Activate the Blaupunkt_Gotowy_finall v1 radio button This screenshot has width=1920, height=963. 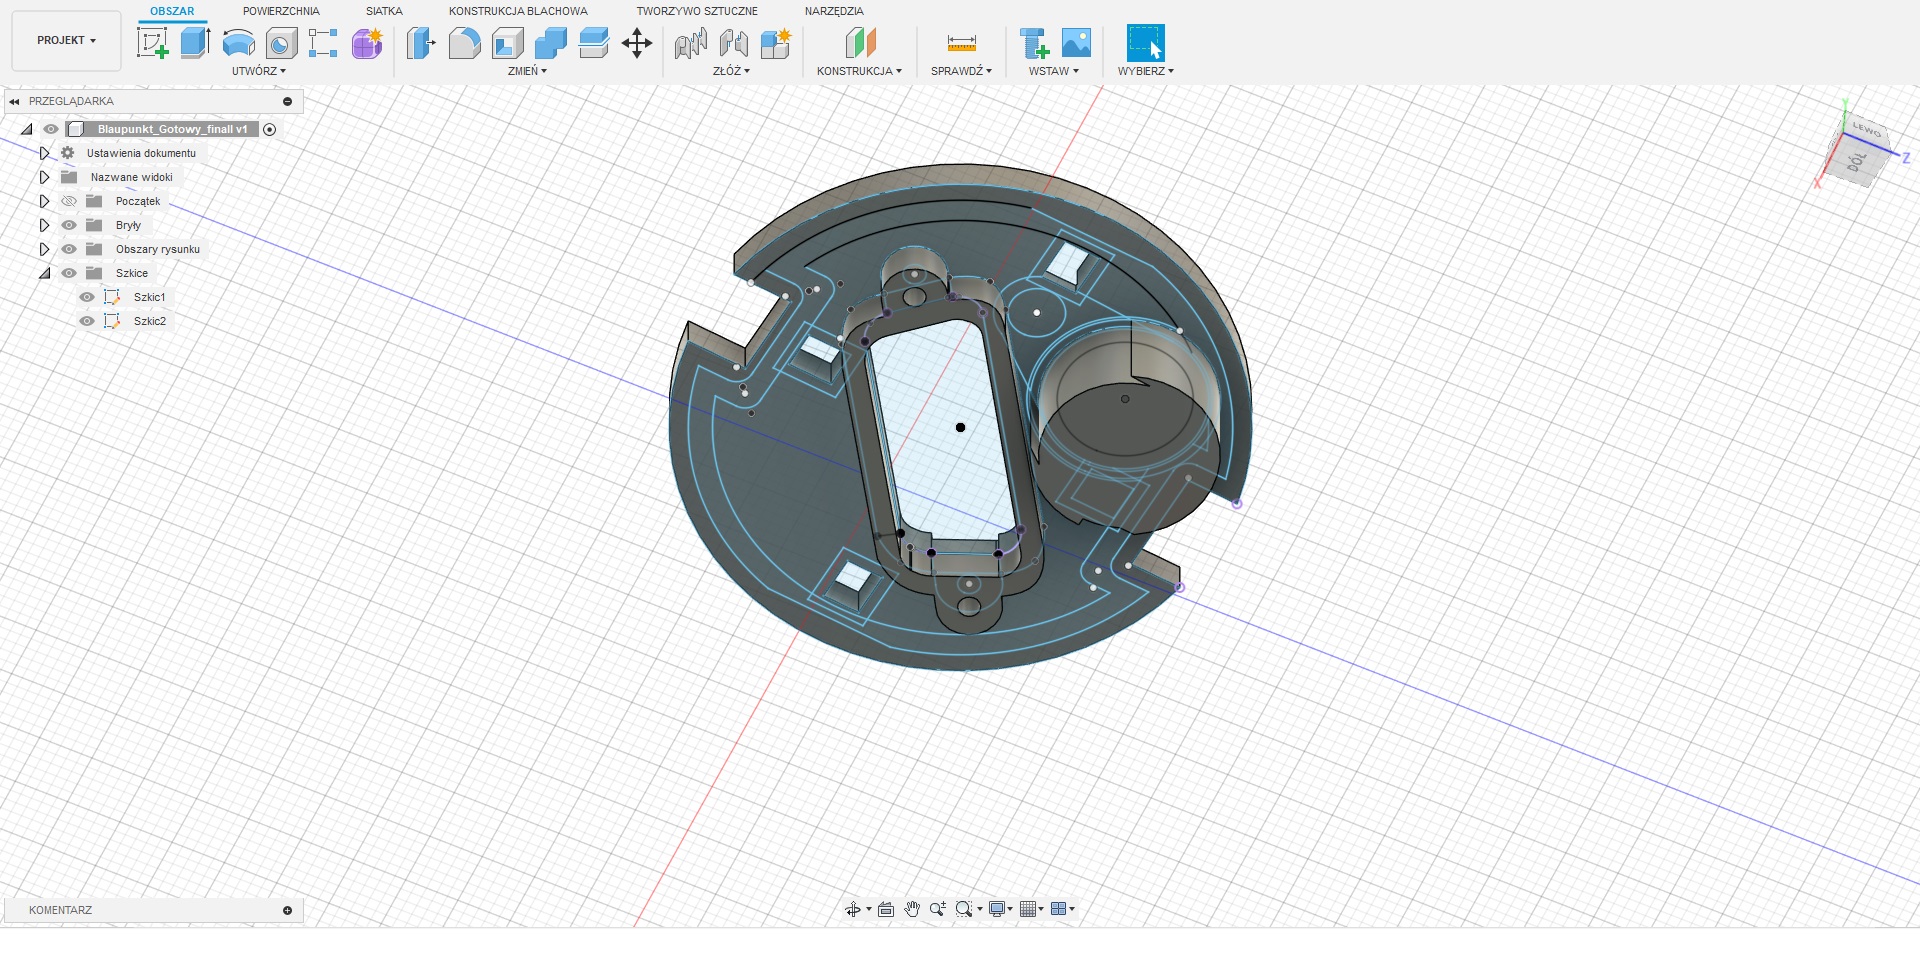point(269,129)
